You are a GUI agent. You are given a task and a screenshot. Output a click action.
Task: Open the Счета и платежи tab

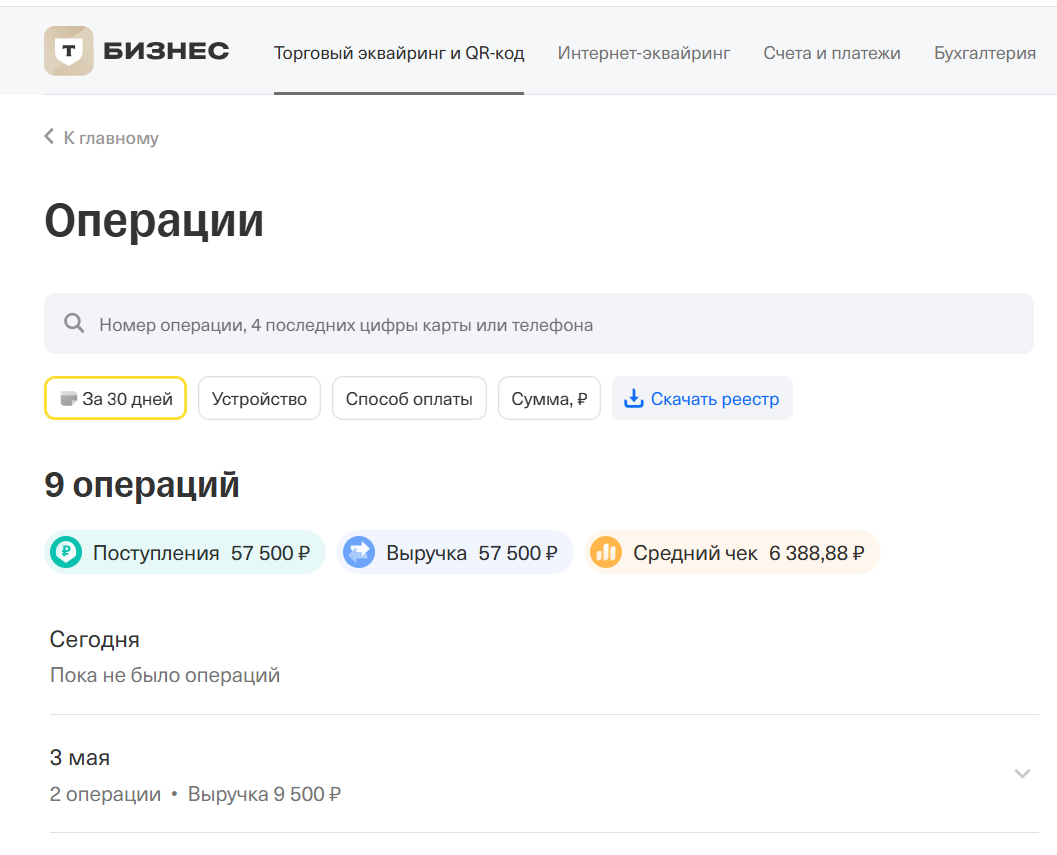[832, 53]
